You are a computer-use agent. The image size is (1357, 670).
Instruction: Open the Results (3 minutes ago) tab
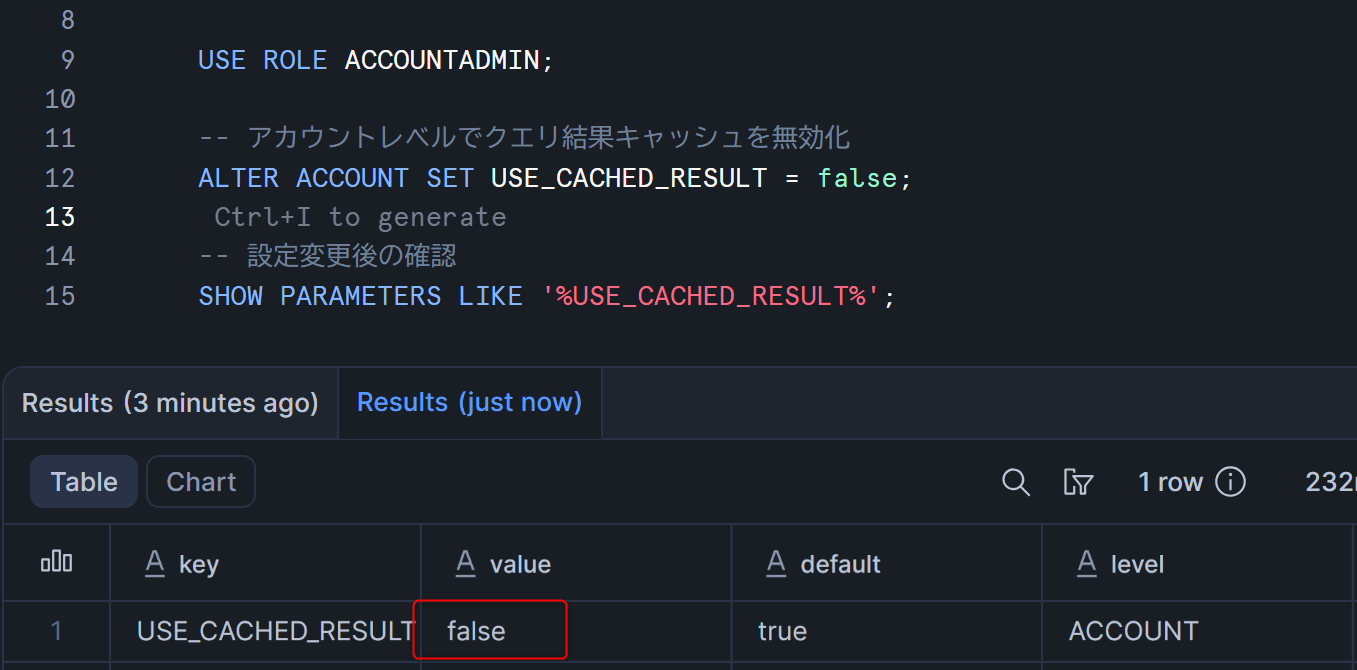[x=170, y=403]
